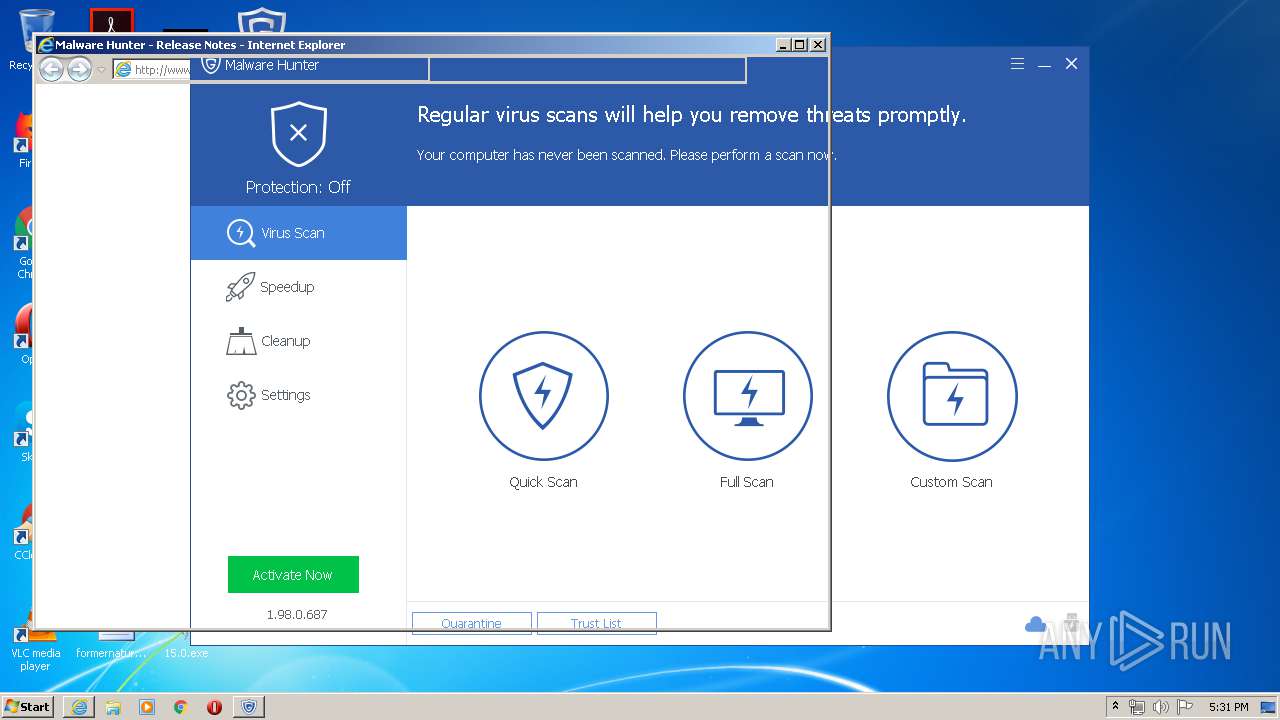Open the volume tray icon
The image size is (1280, 720).
tap(1161, 706)
